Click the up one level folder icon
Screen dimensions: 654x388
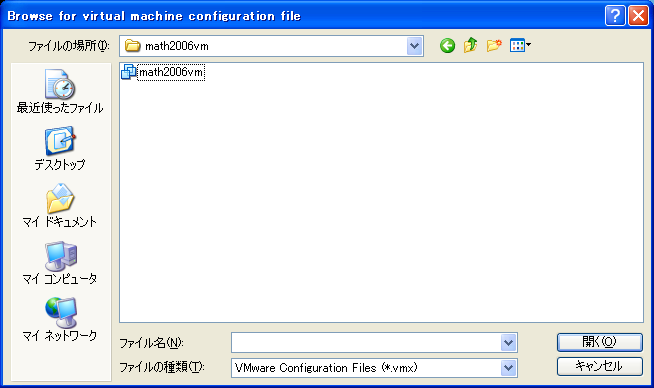click(x=470, y=45)
